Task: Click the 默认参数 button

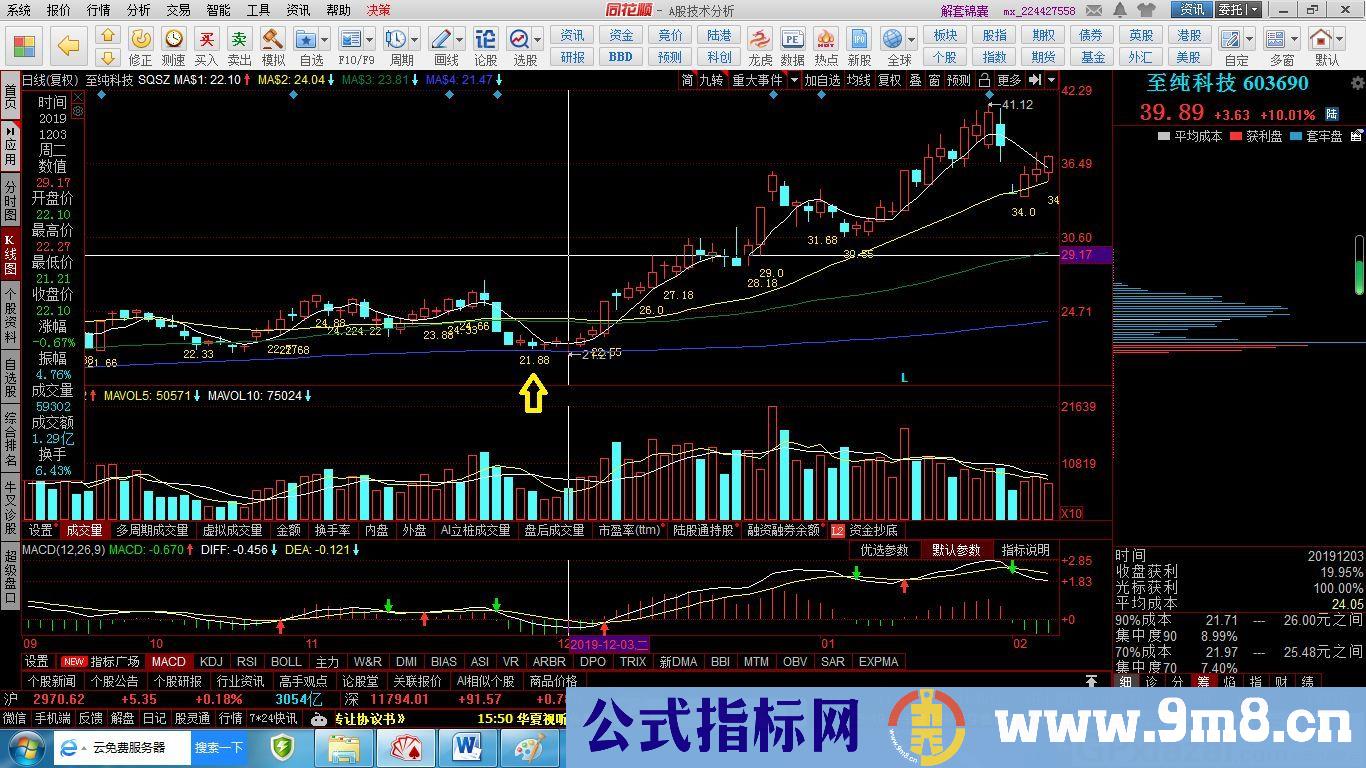Action: [956, 550]
